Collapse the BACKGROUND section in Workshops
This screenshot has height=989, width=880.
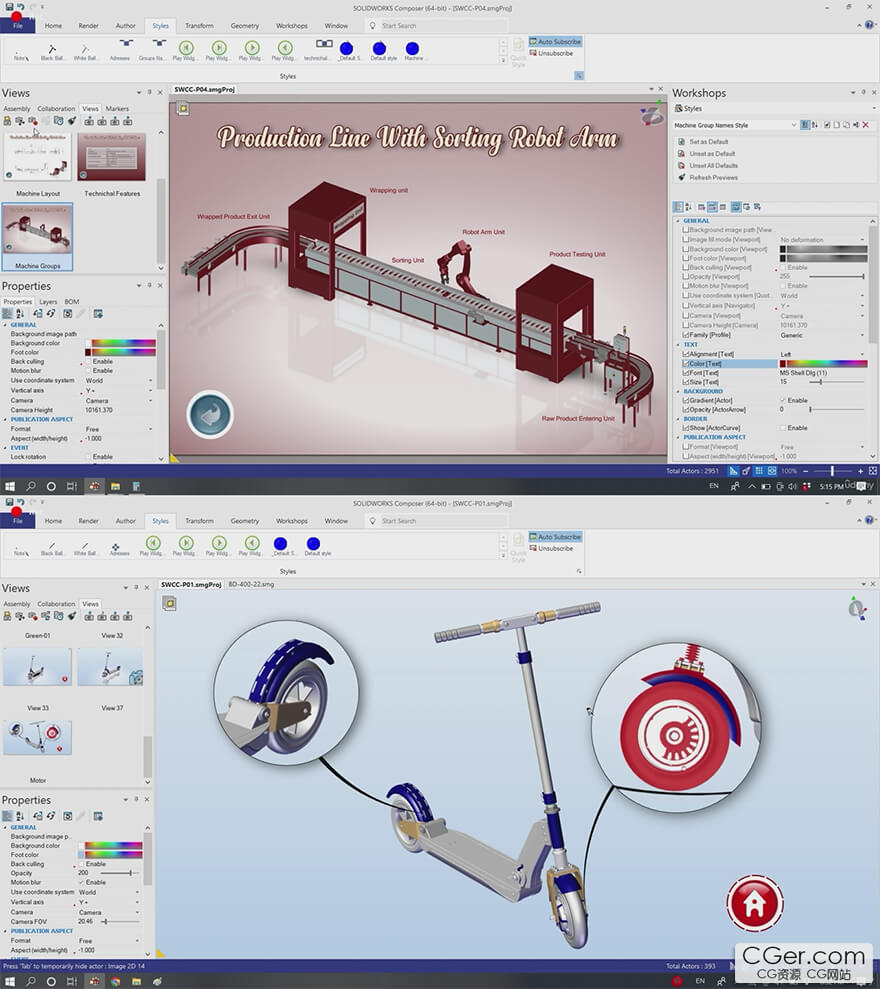[x=678, y=391]
